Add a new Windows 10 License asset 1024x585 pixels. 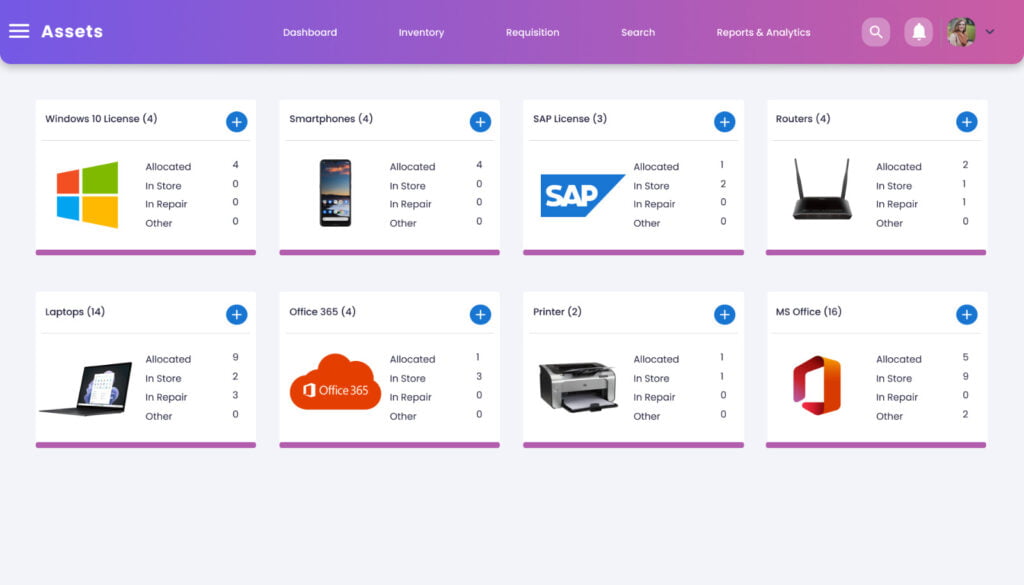click(236, 122)
